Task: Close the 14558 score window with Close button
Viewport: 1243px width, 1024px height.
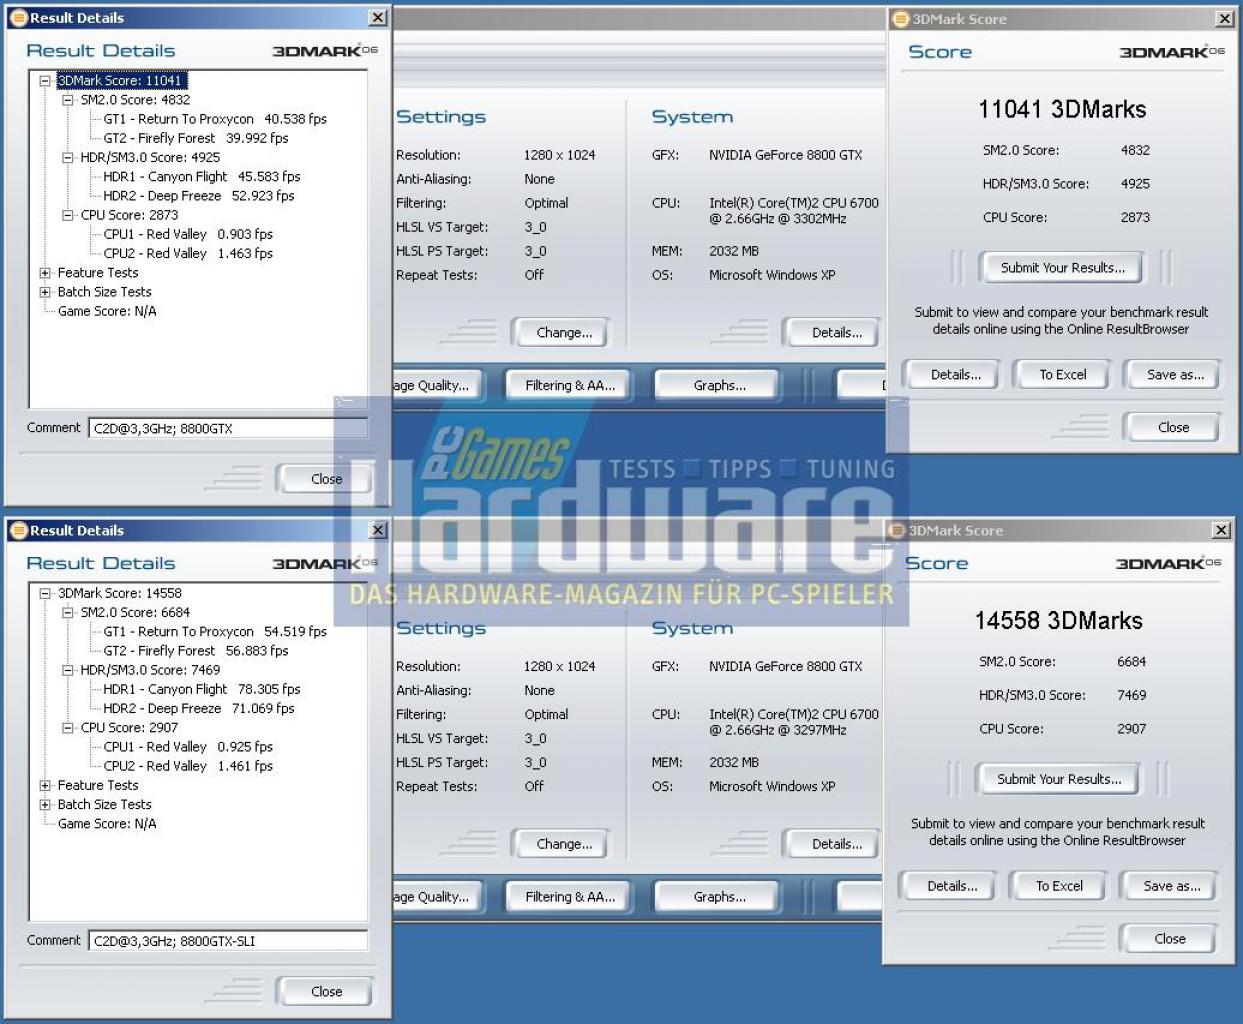Action: pos(1169,940)
